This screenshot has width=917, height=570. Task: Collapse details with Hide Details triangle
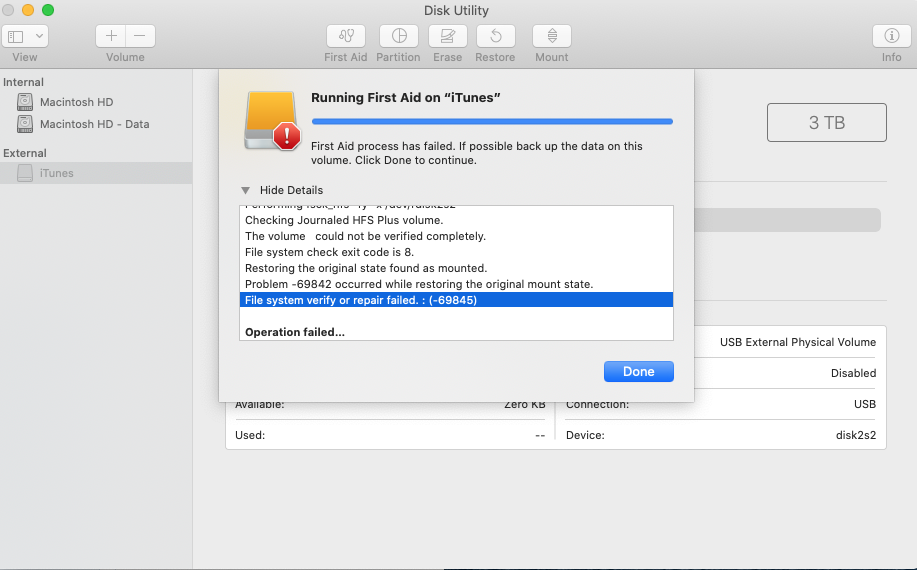(246, 191)
